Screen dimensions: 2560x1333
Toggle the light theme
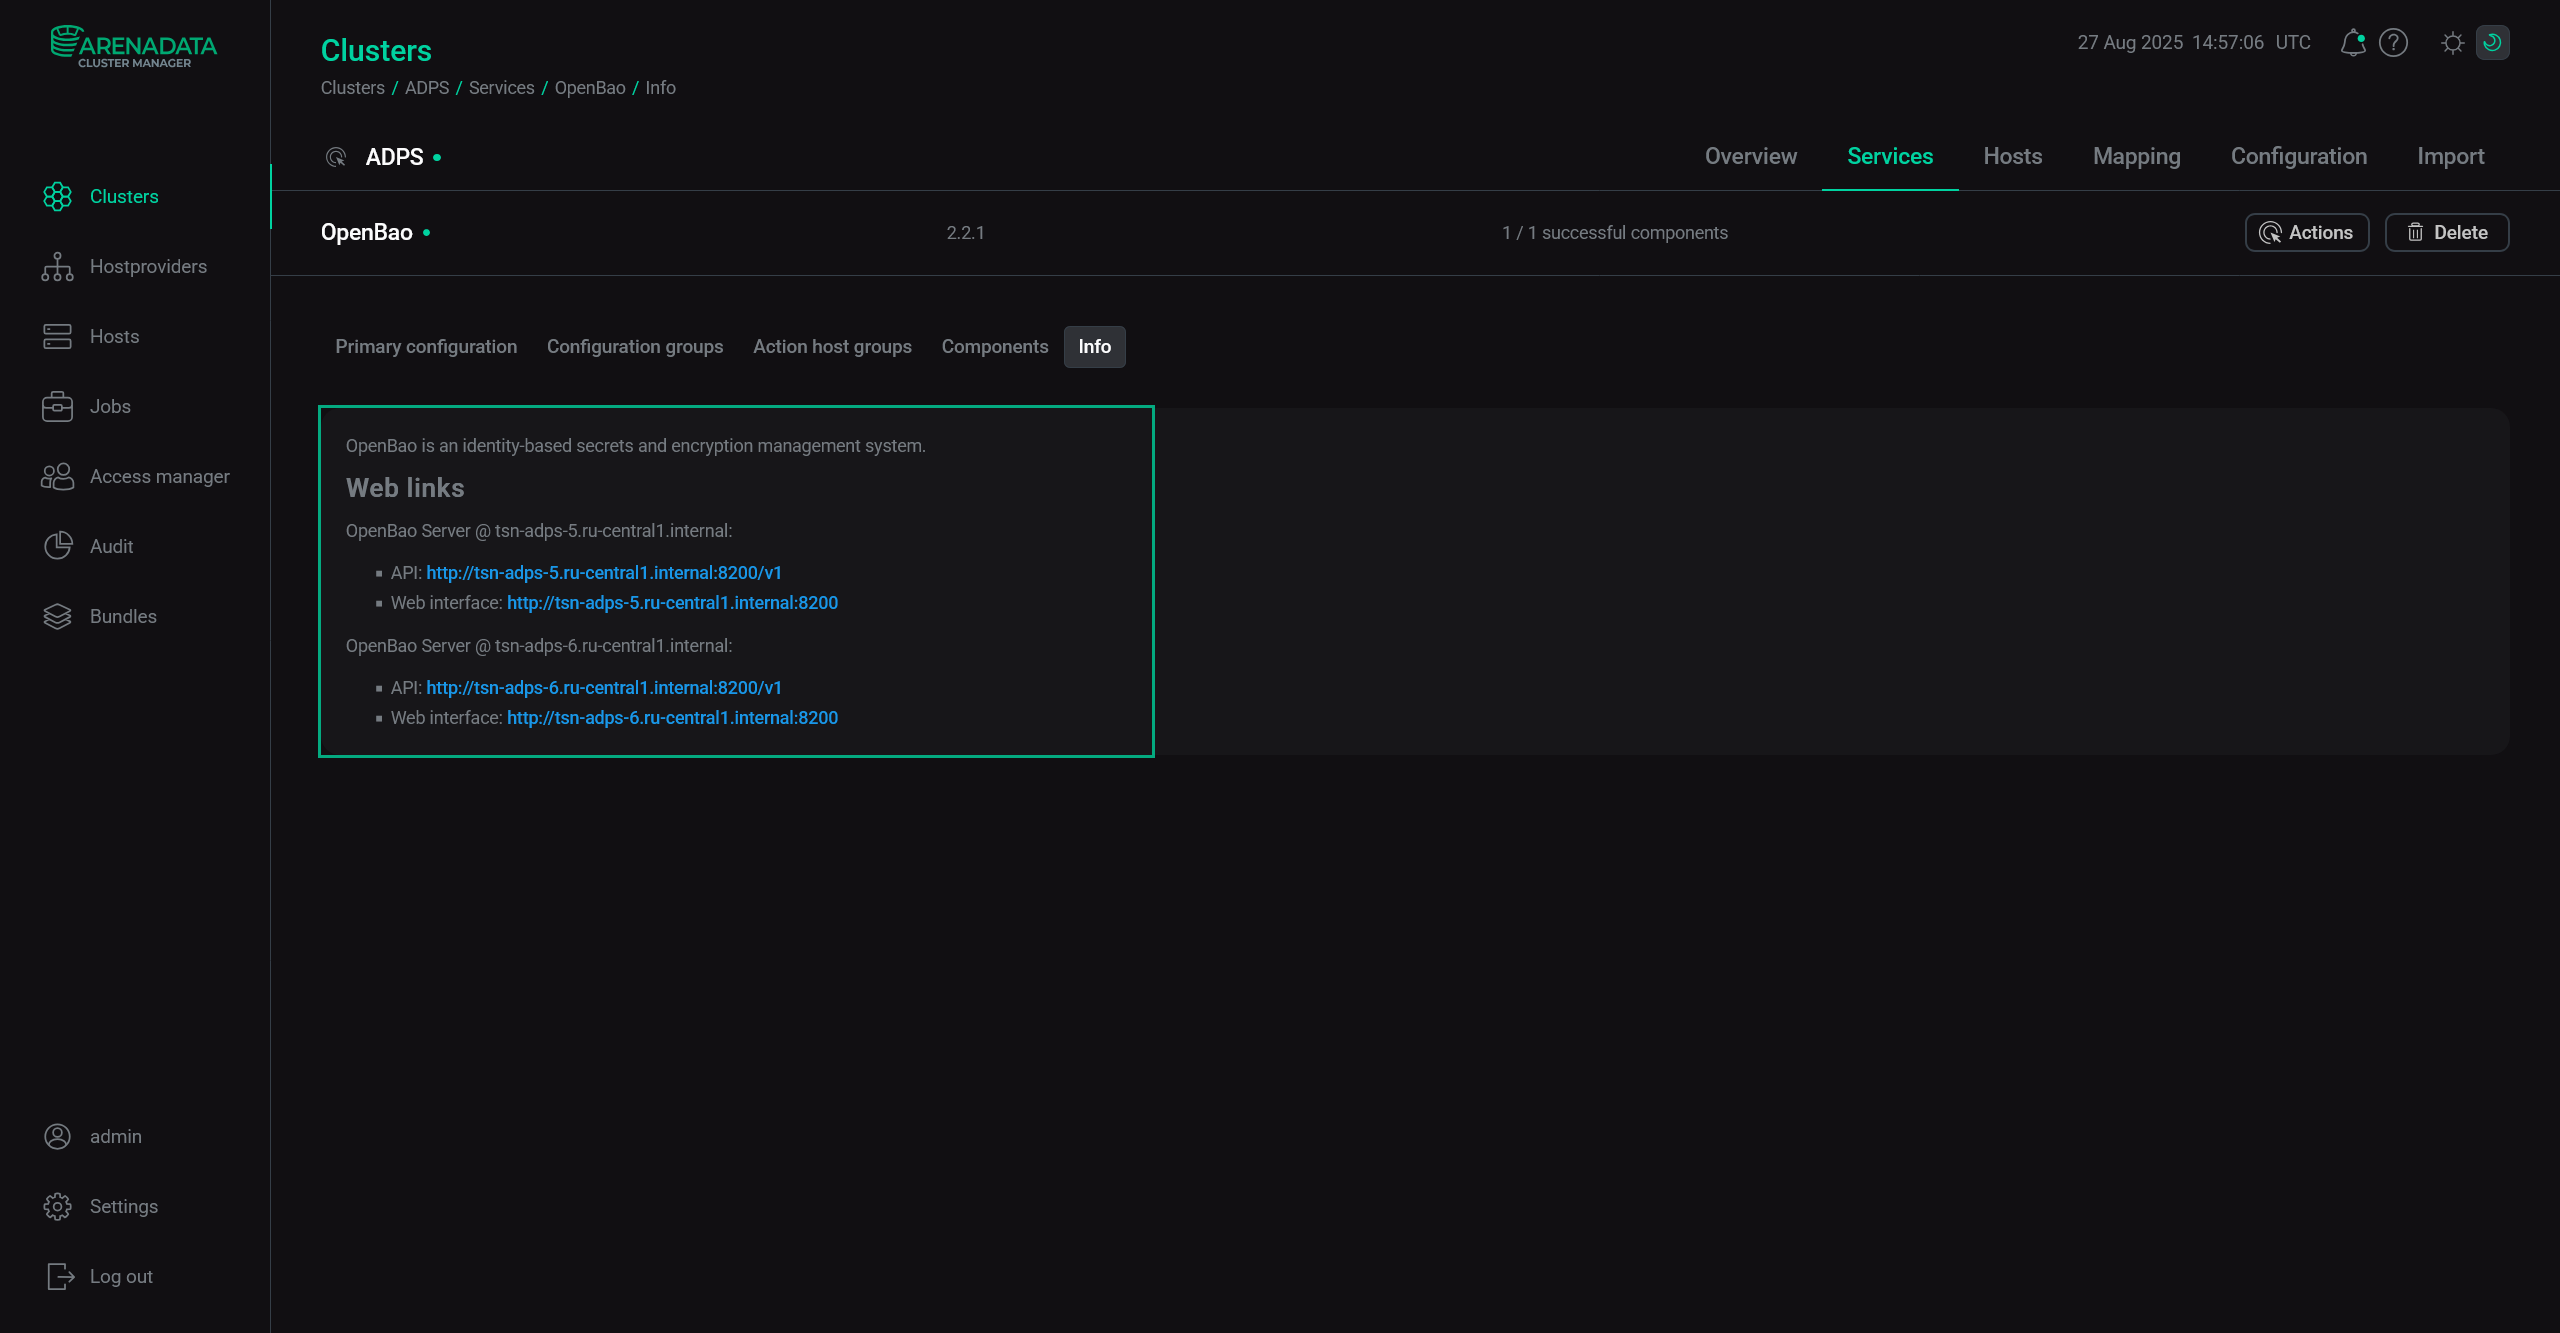(x=2453, y=42)
